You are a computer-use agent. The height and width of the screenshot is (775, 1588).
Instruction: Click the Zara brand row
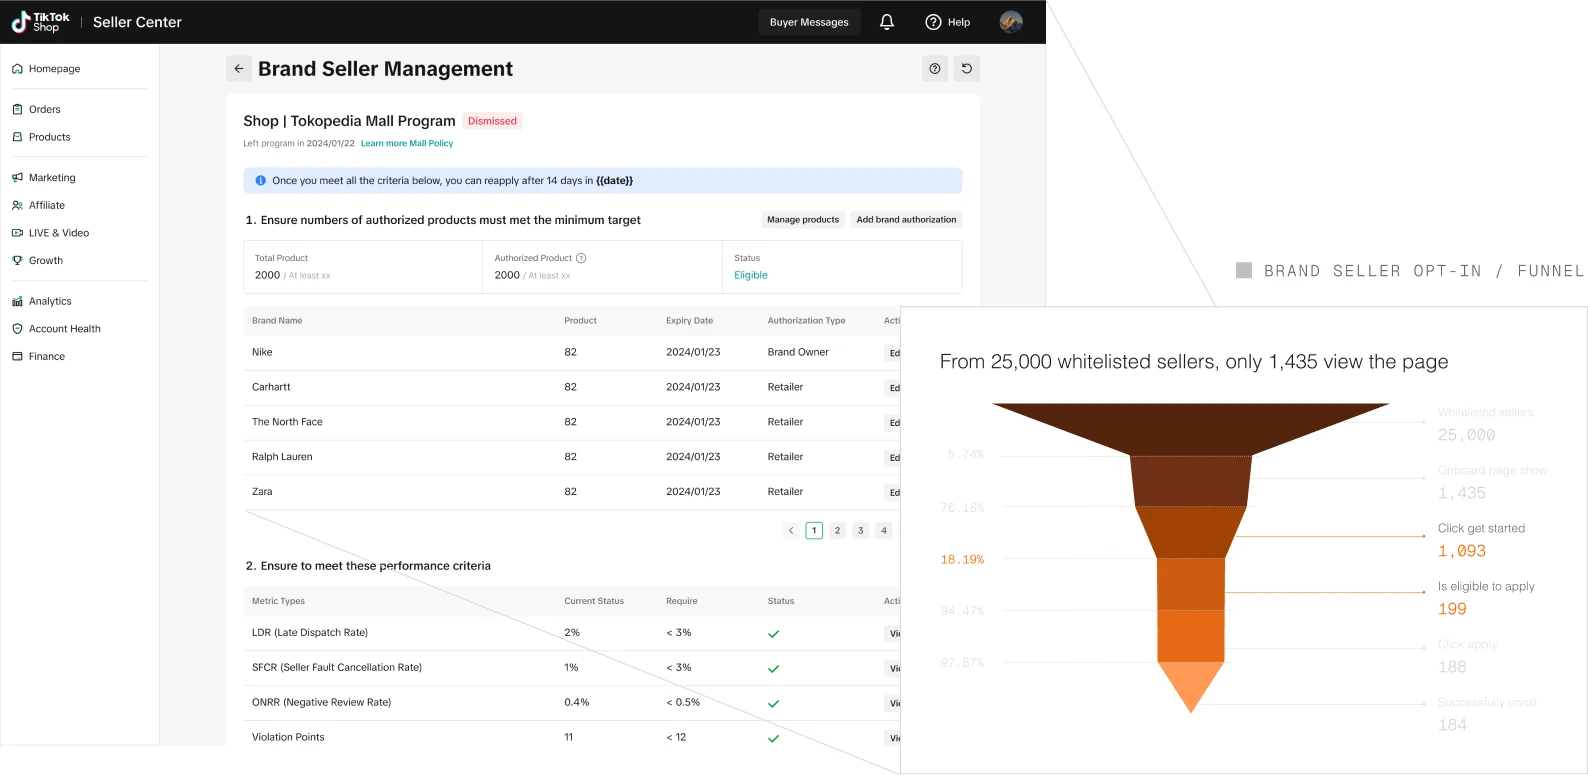572,493
